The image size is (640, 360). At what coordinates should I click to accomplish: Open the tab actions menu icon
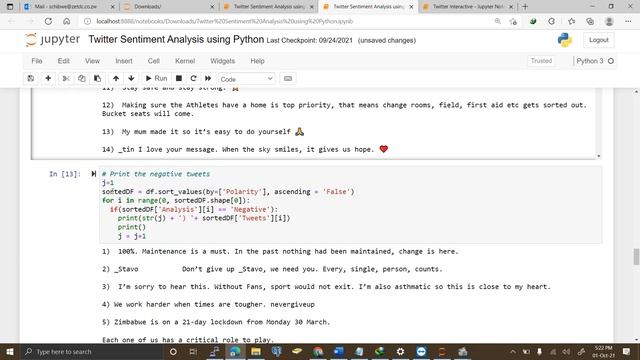point(10,7)
